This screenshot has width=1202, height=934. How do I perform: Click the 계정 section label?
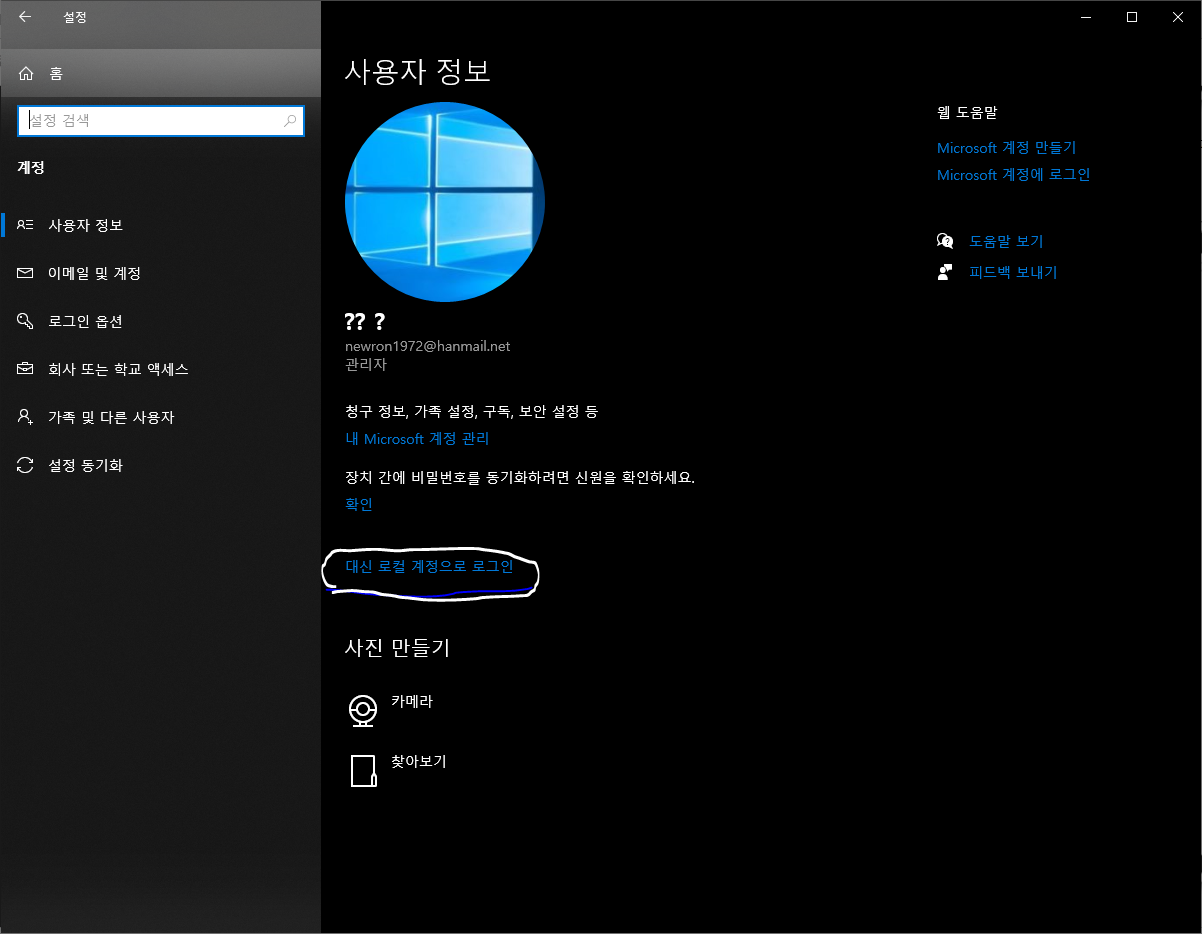click(31, 168)
